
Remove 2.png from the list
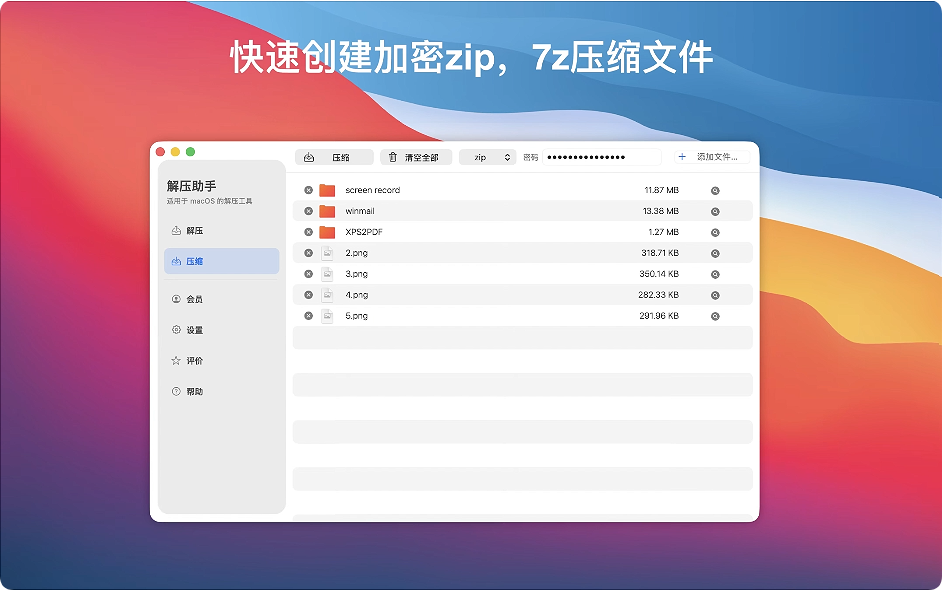(x=308, y=253)
